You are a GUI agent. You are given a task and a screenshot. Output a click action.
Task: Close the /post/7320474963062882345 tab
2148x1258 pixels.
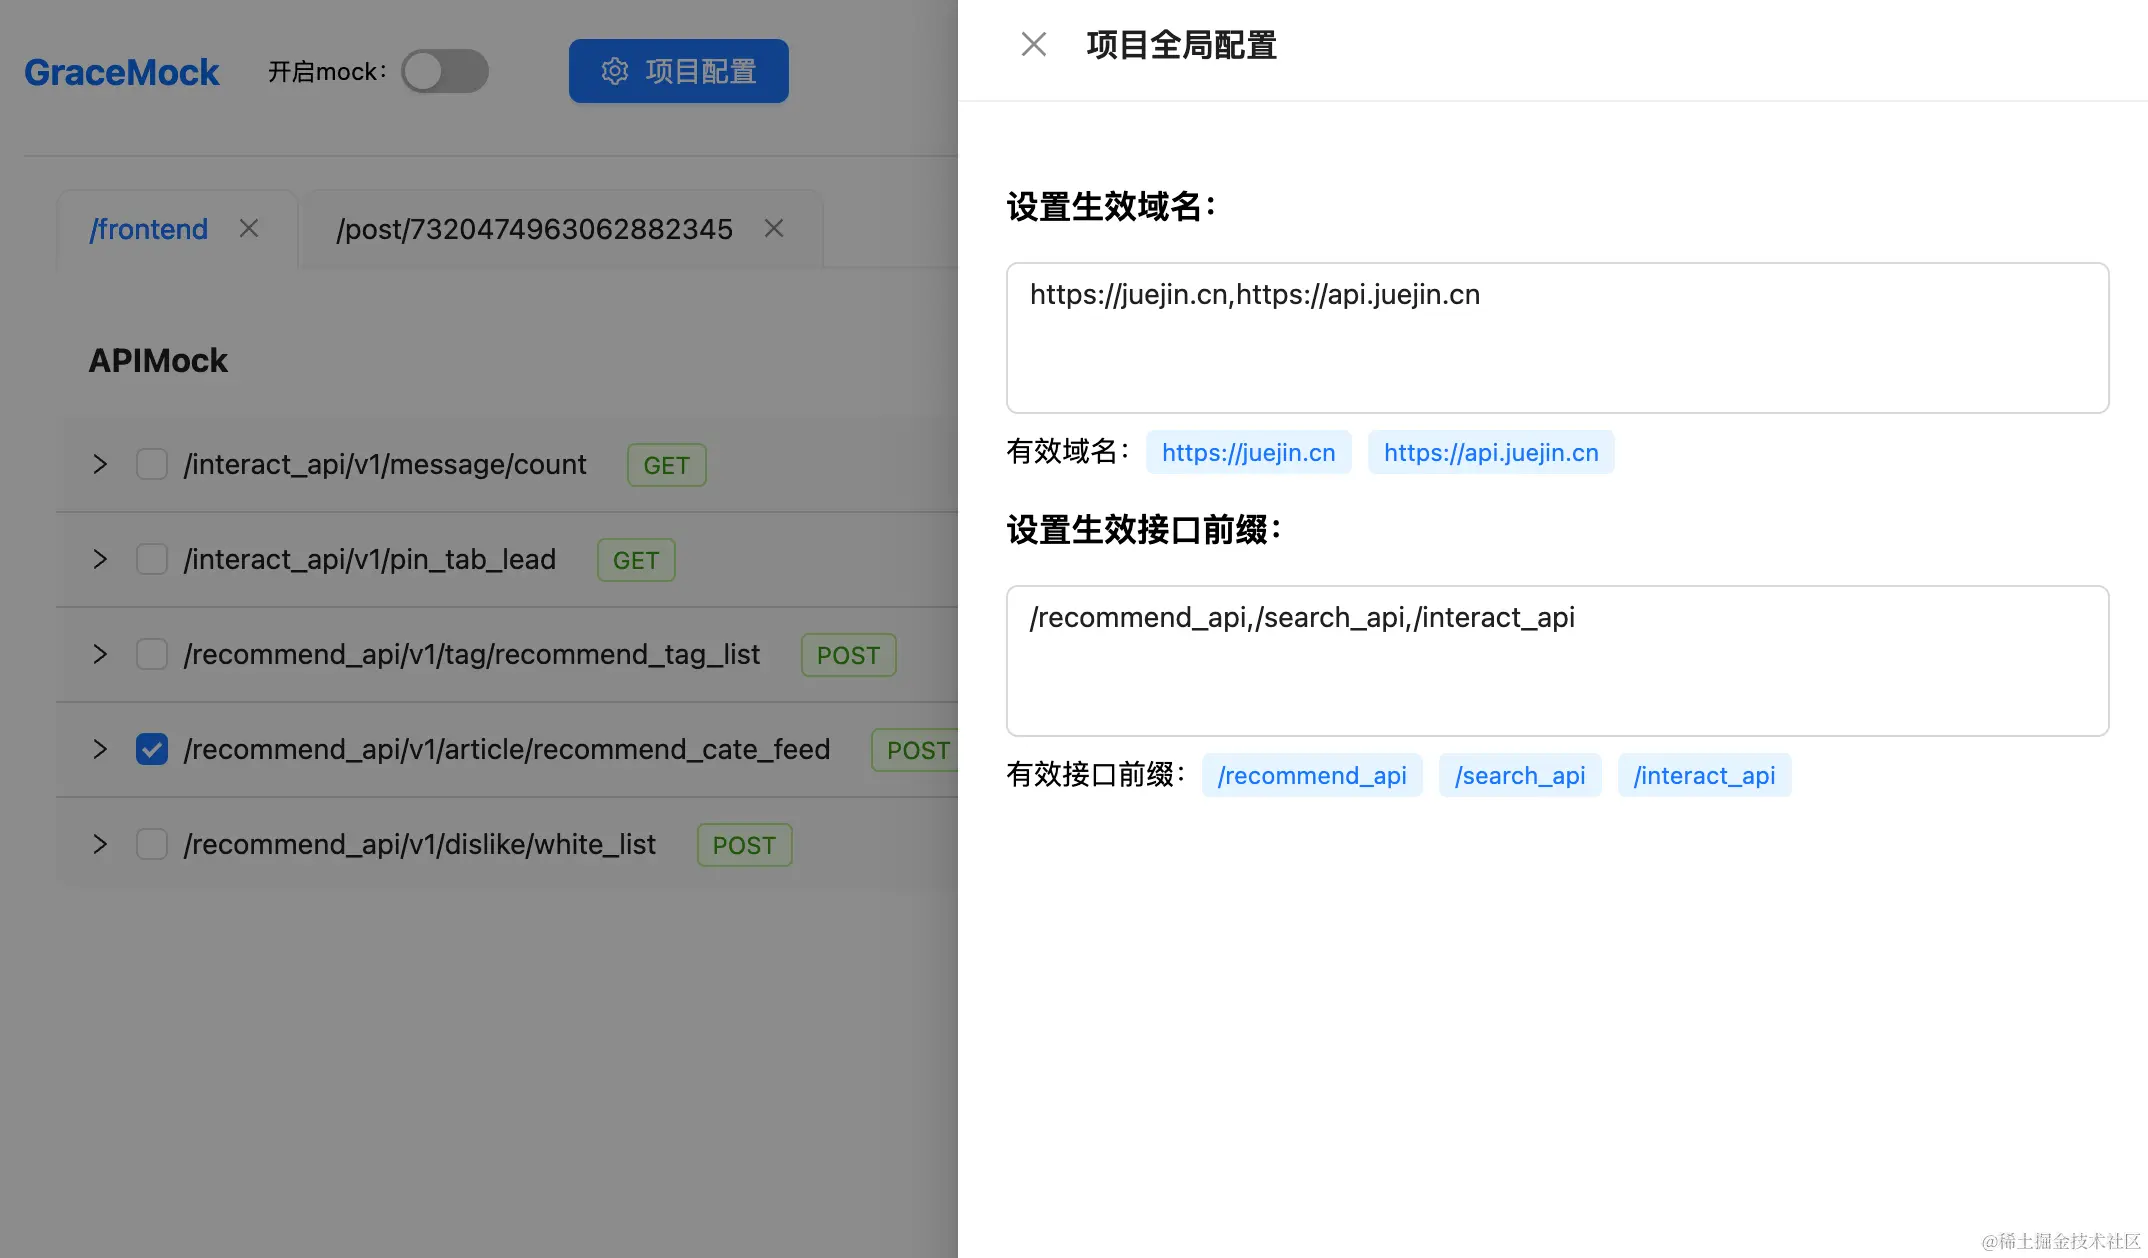coord(773,229)
